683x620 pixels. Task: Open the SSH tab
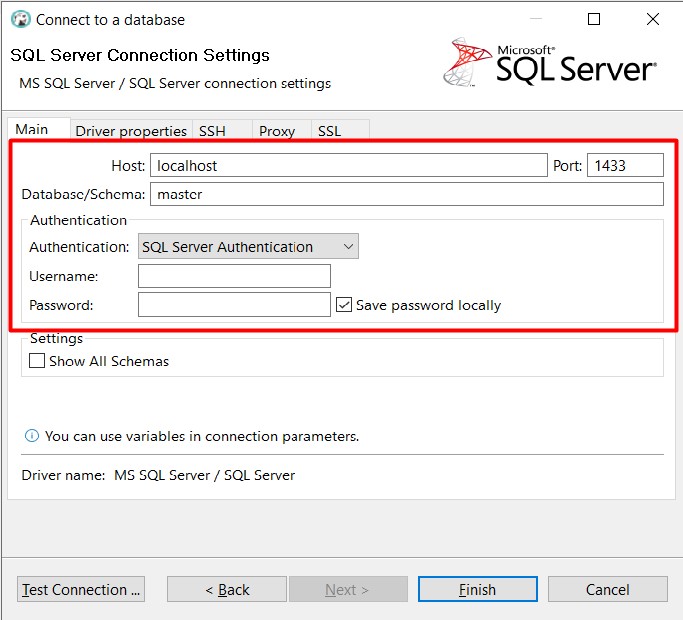212,131
